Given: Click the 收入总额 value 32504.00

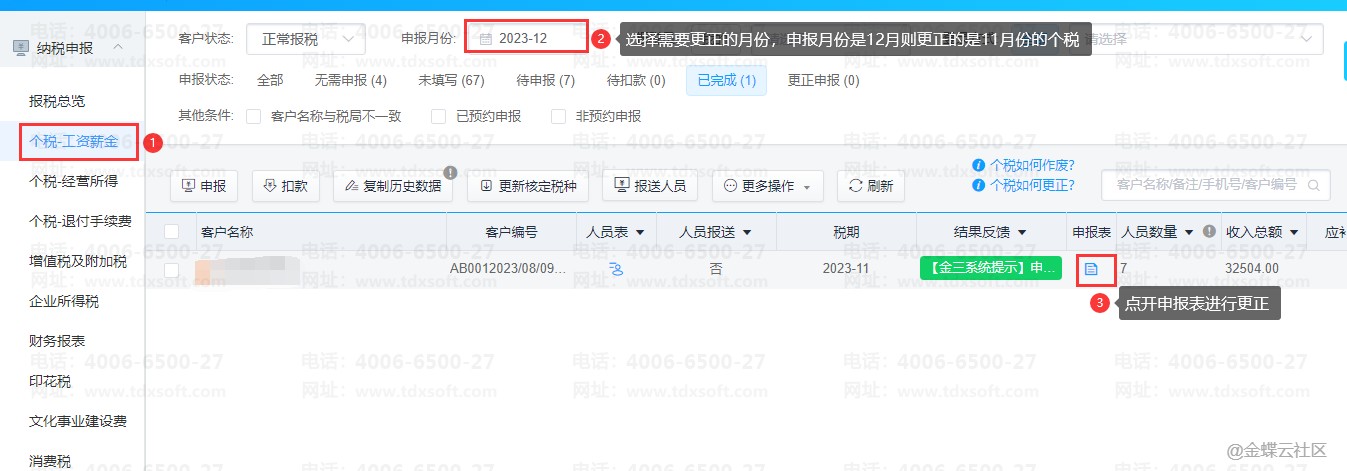Looking at the screenshot, I should pyautogui.click(x=1252, y=269).
